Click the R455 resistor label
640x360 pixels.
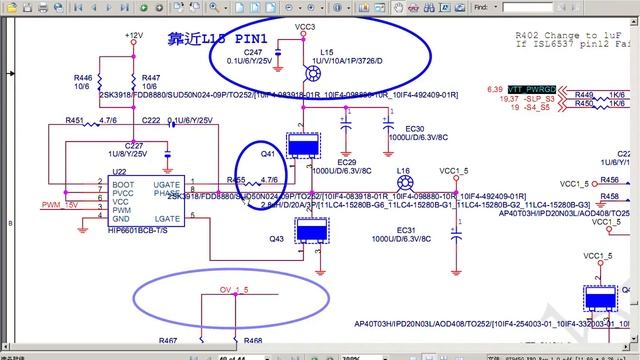pyautogui.click(x=236, y=180)
